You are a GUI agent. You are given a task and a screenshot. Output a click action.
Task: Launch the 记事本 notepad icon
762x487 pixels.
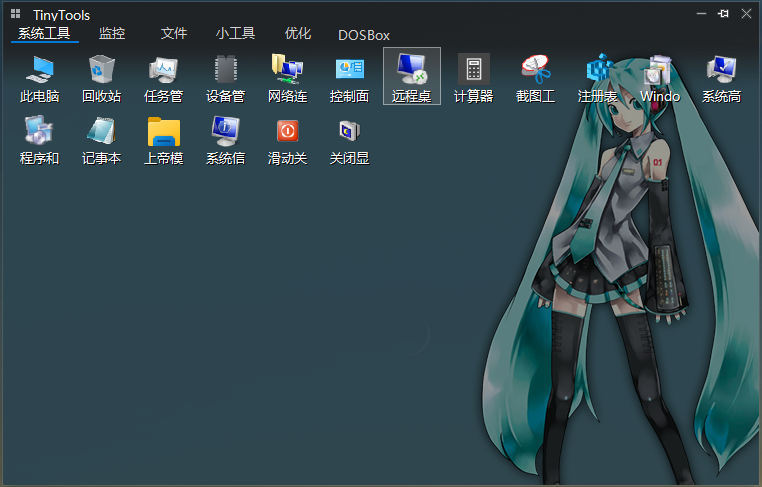(x=102, y=138)
